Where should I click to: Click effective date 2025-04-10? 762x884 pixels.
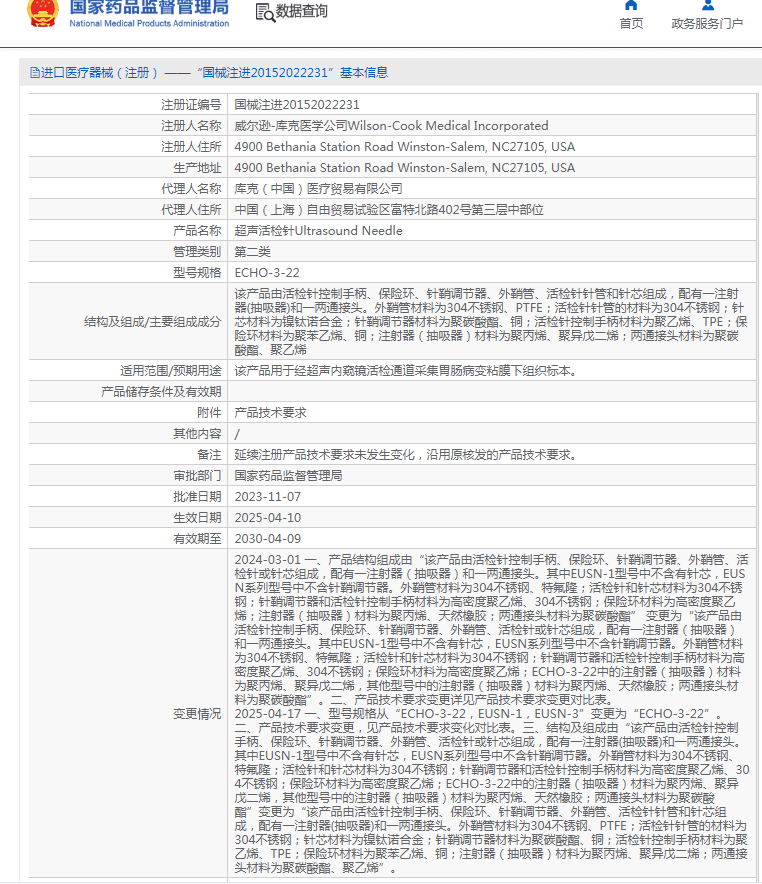point(268,518)
